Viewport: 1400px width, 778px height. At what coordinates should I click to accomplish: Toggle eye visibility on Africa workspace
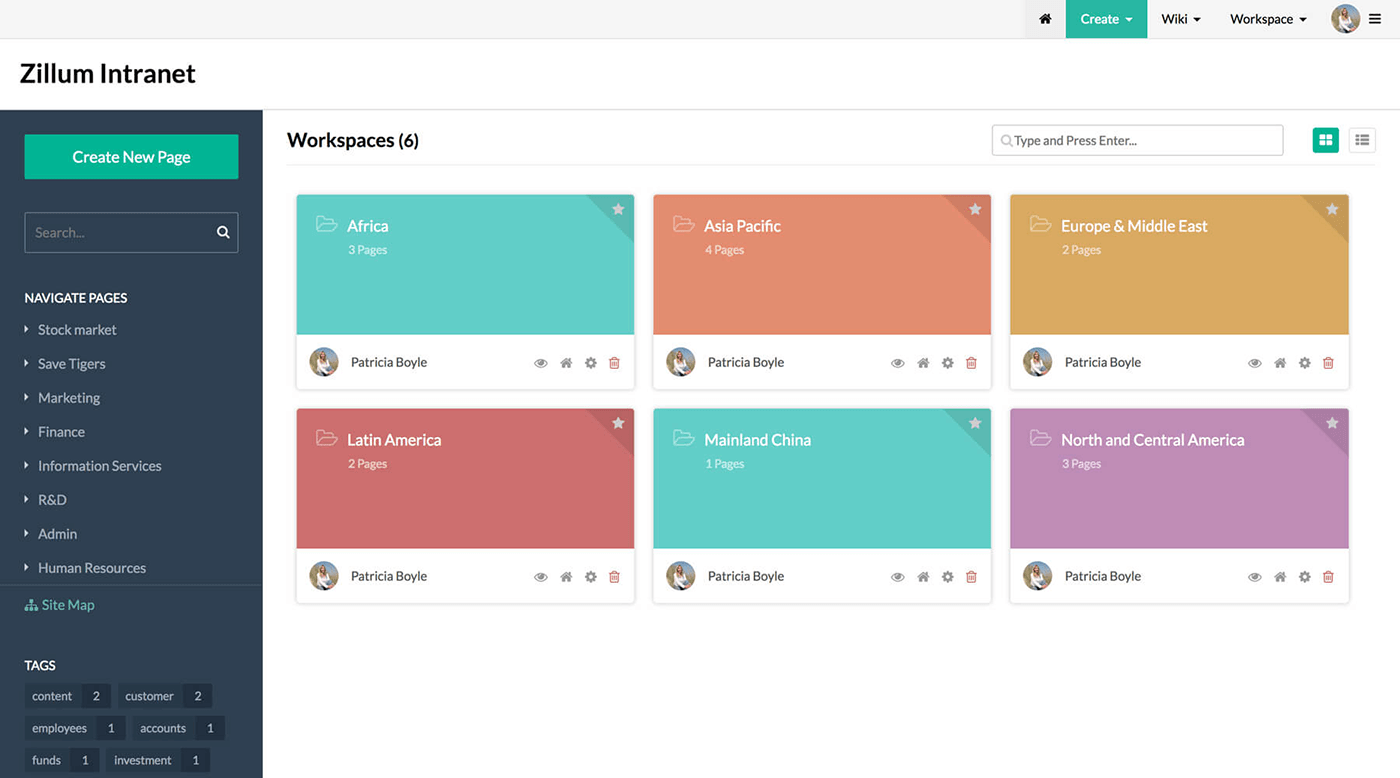[541, 363]
